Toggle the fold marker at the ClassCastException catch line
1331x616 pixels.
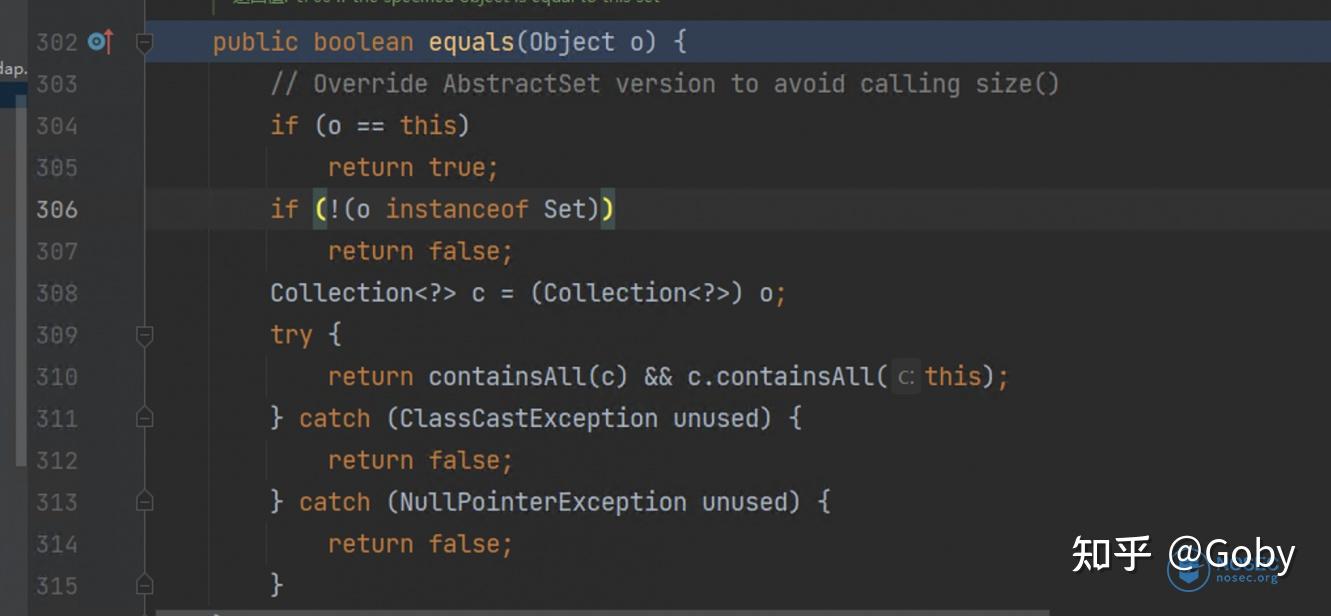144,418
